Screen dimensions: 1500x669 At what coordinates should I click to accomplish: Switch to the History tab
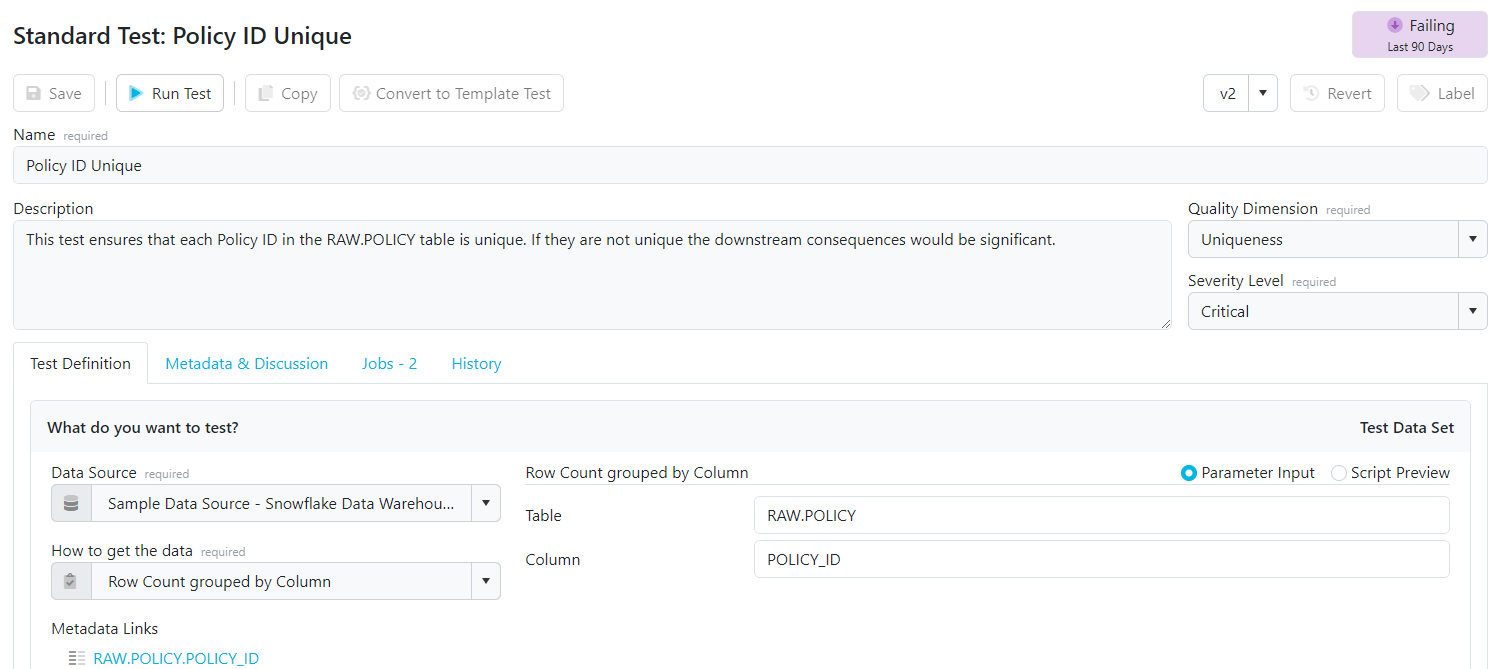[x=476, y=364]
